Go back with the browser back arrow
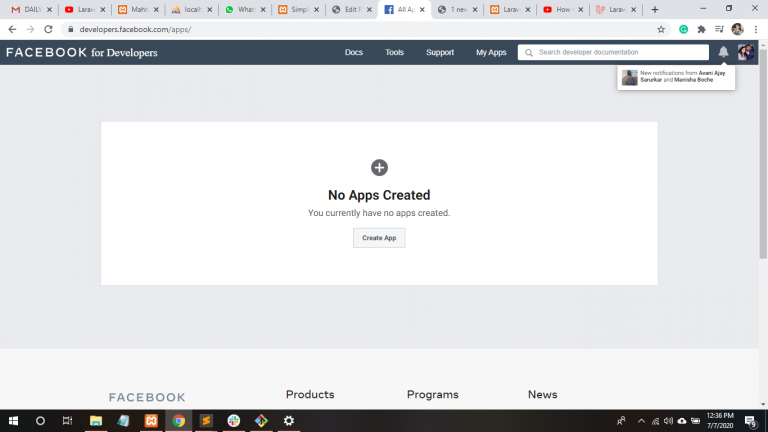Viewport: 768px width, 432px height. tap(12, 29)
